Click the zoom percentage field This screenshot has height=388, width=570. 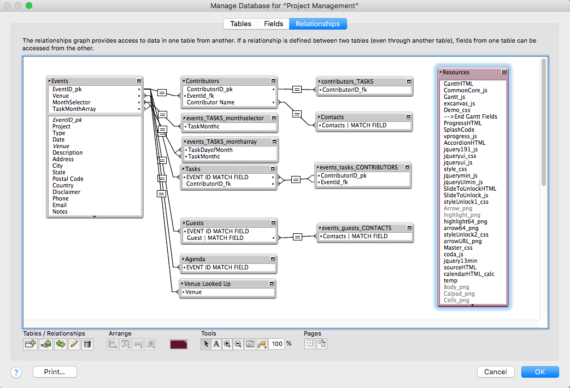277,344
